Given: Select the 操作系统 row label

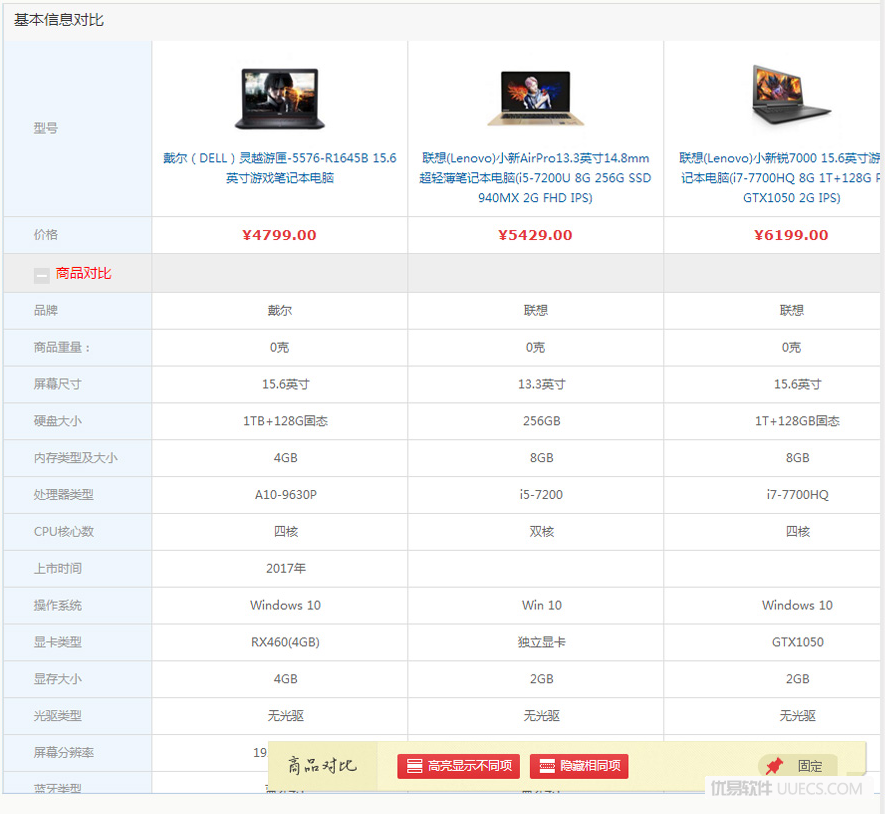Looking at the screenshot, I should [x=58, y=606].
